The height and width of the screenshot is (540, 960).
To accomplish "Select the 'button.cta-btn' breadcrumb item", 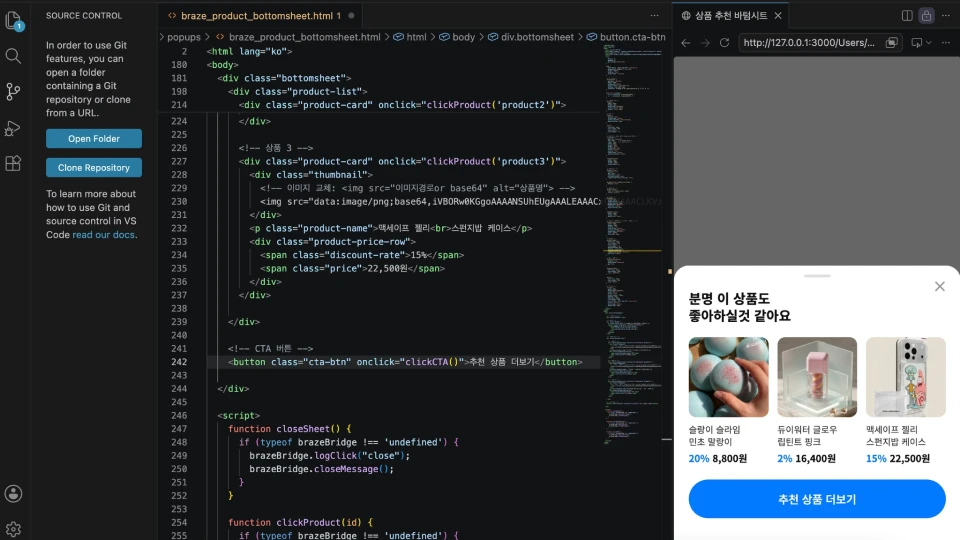I will pos(626,37).
